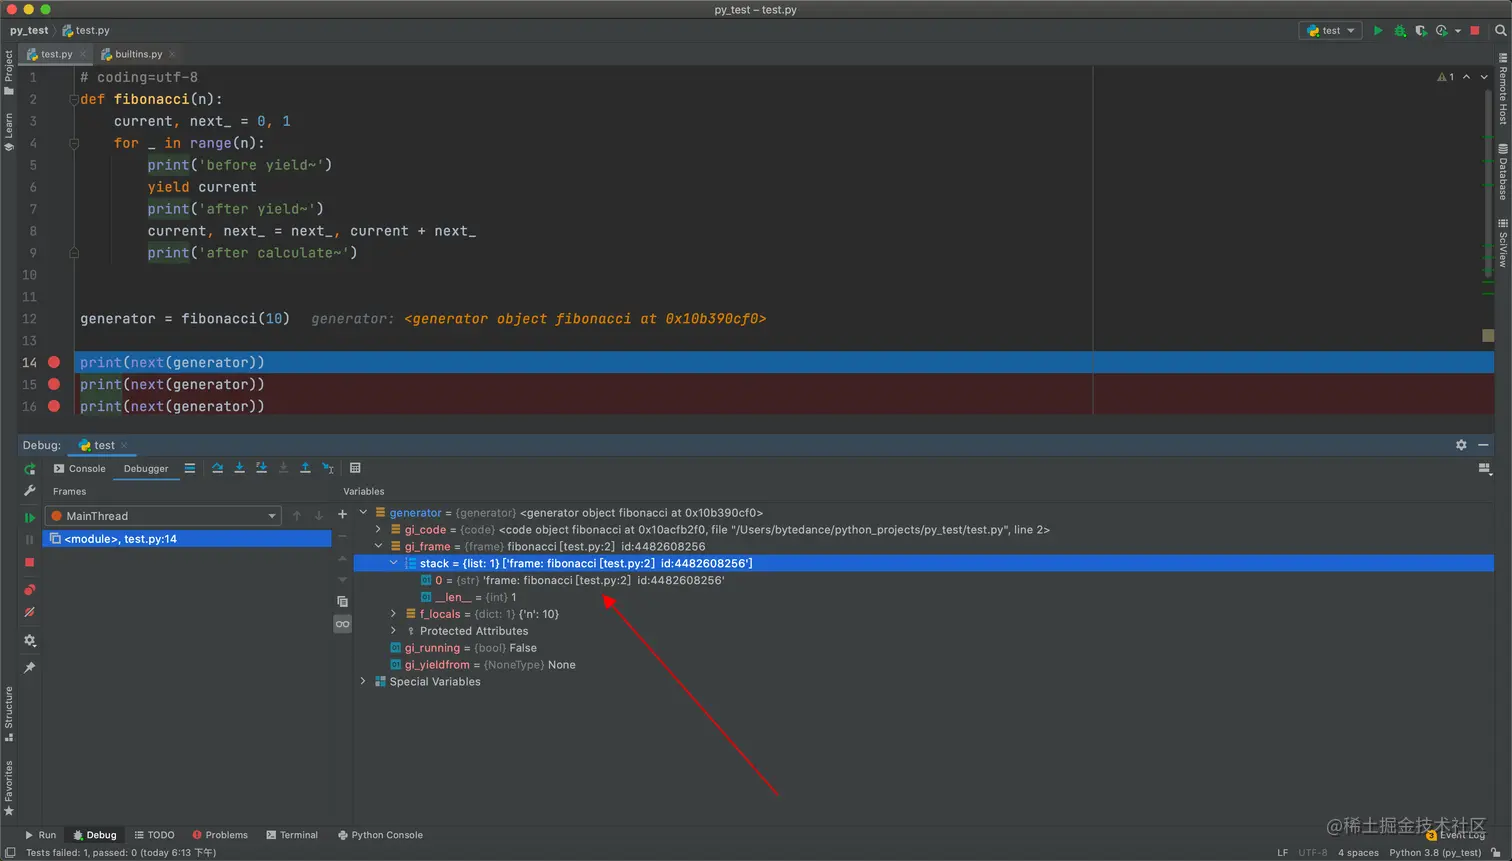Open the Python Console tab

[380, 835]
